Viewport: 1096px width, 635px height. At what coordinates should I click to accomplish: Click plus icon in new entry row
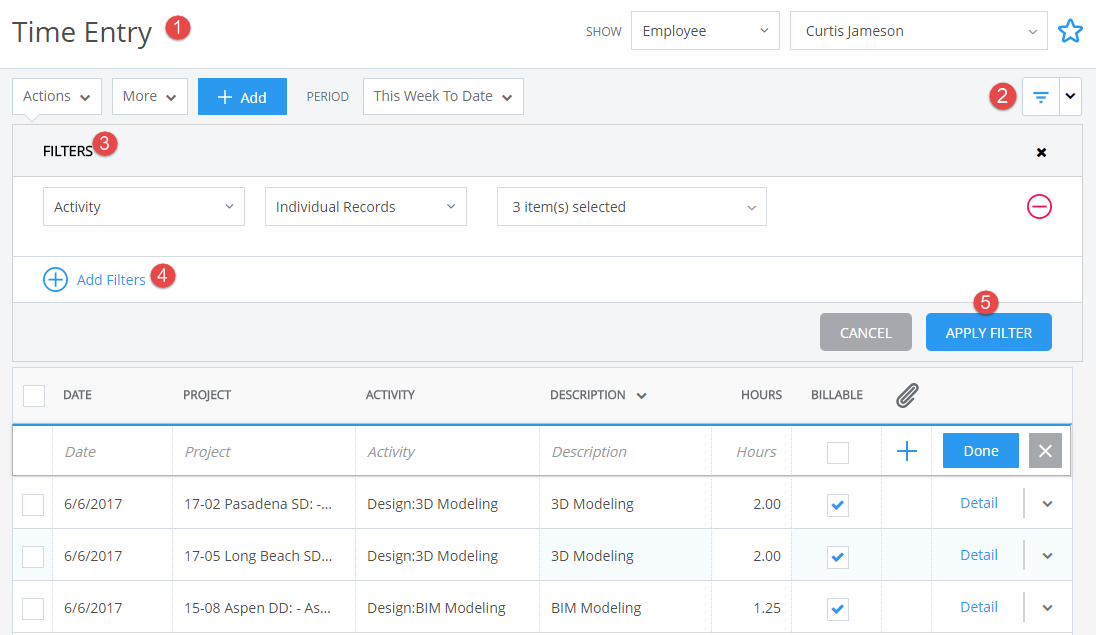(x=907, y=451)
